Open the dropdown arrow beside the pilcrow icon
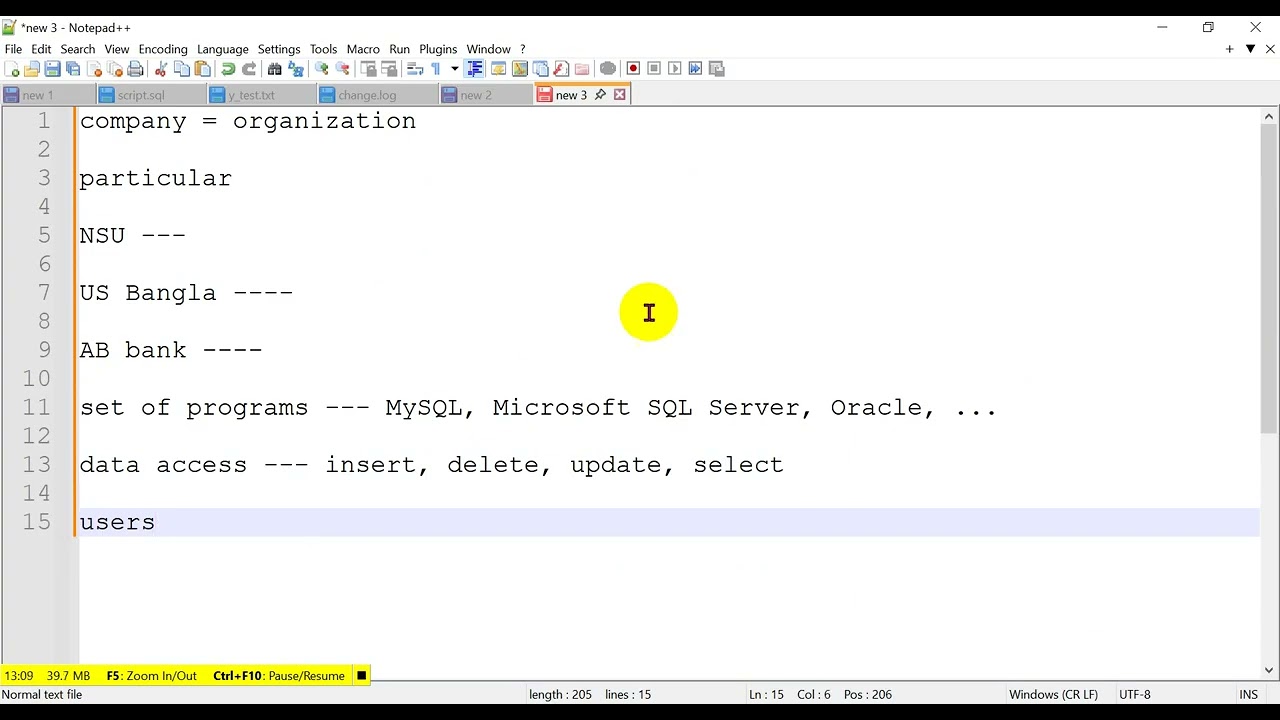Image resolution: width=1280 pixels, height=720 pixels. pos(454,69)
